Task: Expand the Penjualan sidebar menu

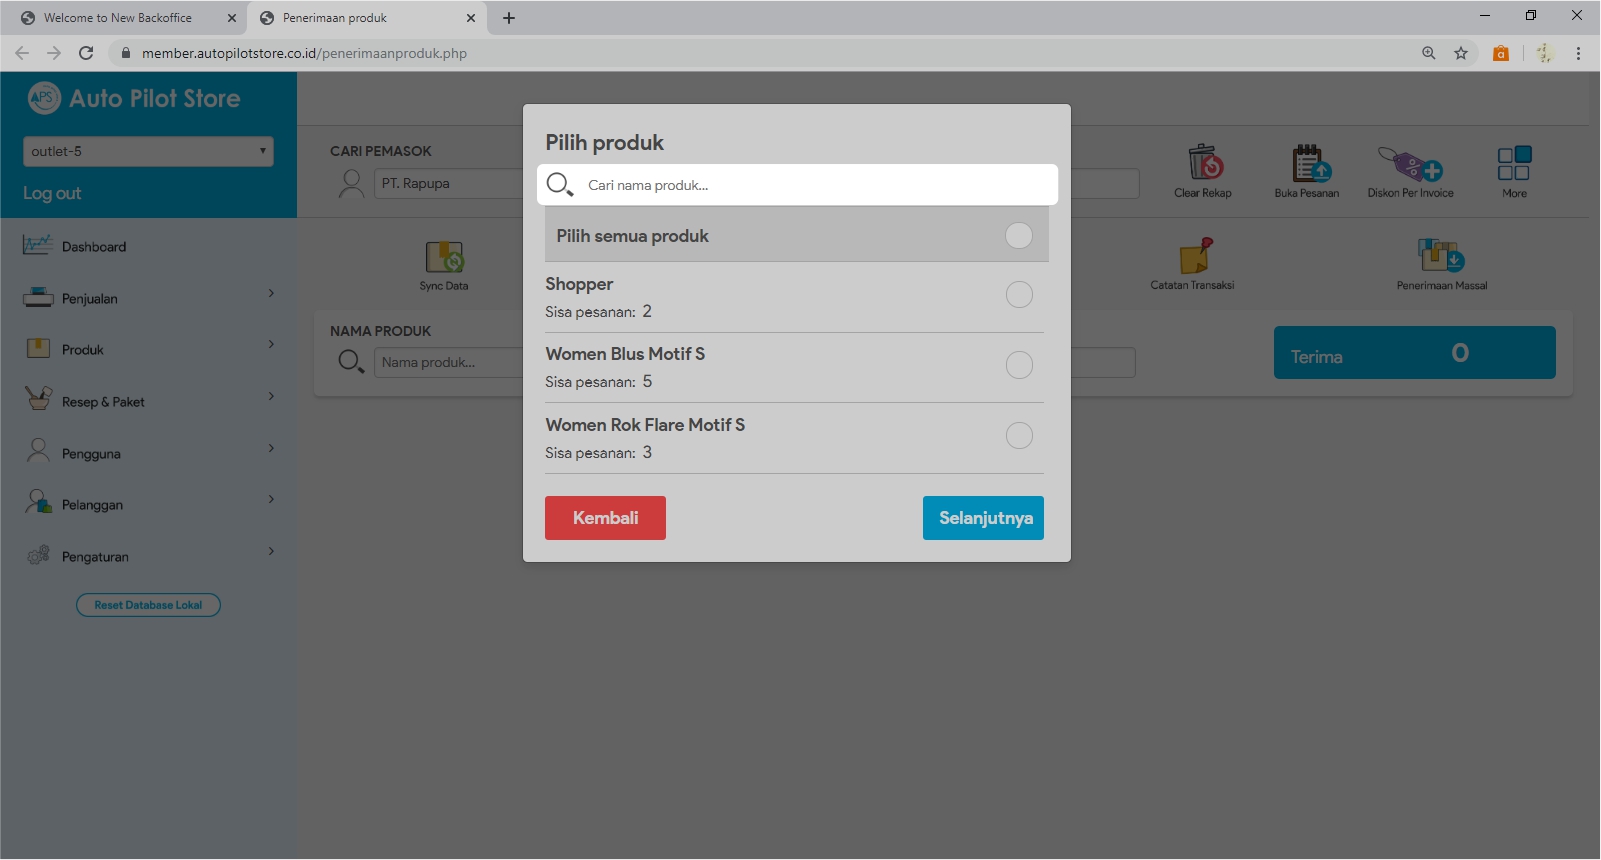Action: (x=148, y=298)
